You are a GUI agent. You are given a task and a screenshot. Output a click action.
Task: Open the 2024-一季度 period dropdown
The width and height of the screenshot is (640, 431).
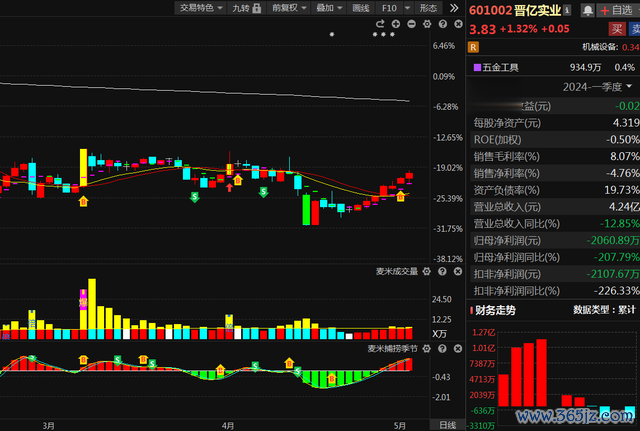597,87
